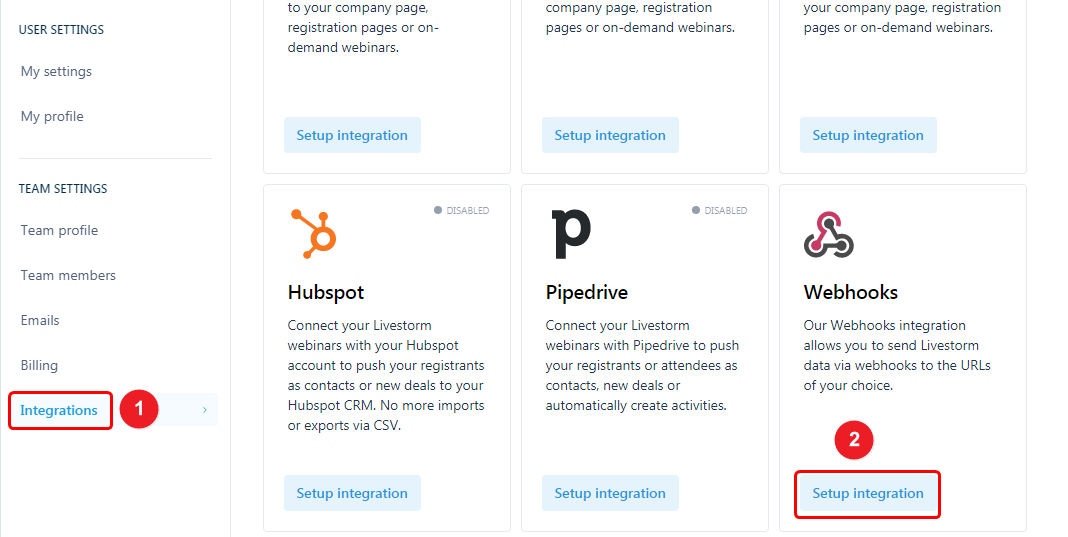Viewport: 1068px width, 537px height.
Task: Select Emails in team settings
Action: tap(40, 320)
